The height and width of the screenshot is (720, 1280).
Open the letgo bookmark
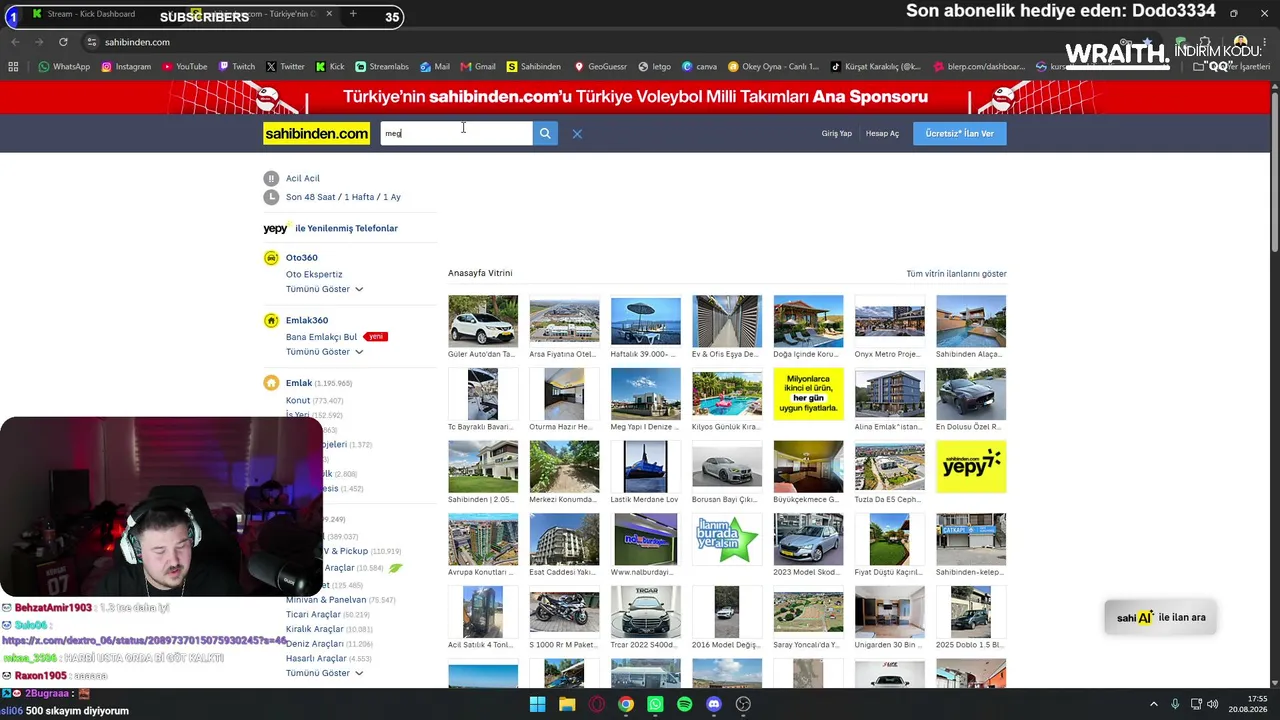(x=654, y=67)
